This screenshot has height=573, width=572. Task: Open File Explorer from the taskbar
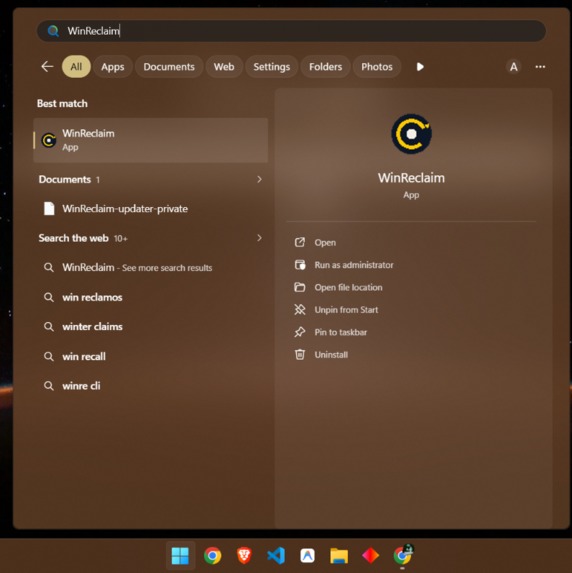pos(339,556)
